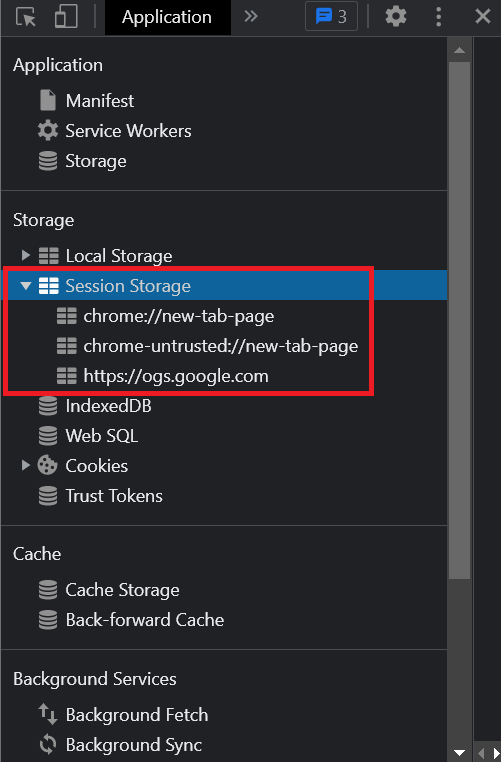Show more DevTools tabs chevron

tap(251, 17)
